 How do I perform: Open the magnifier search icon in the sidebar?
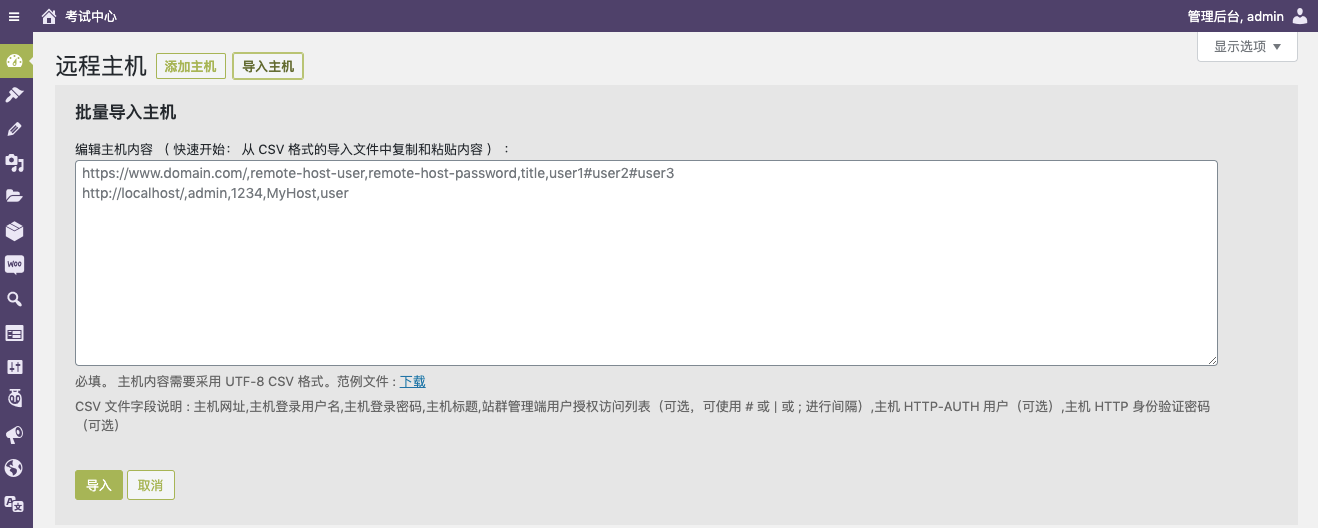15,299
